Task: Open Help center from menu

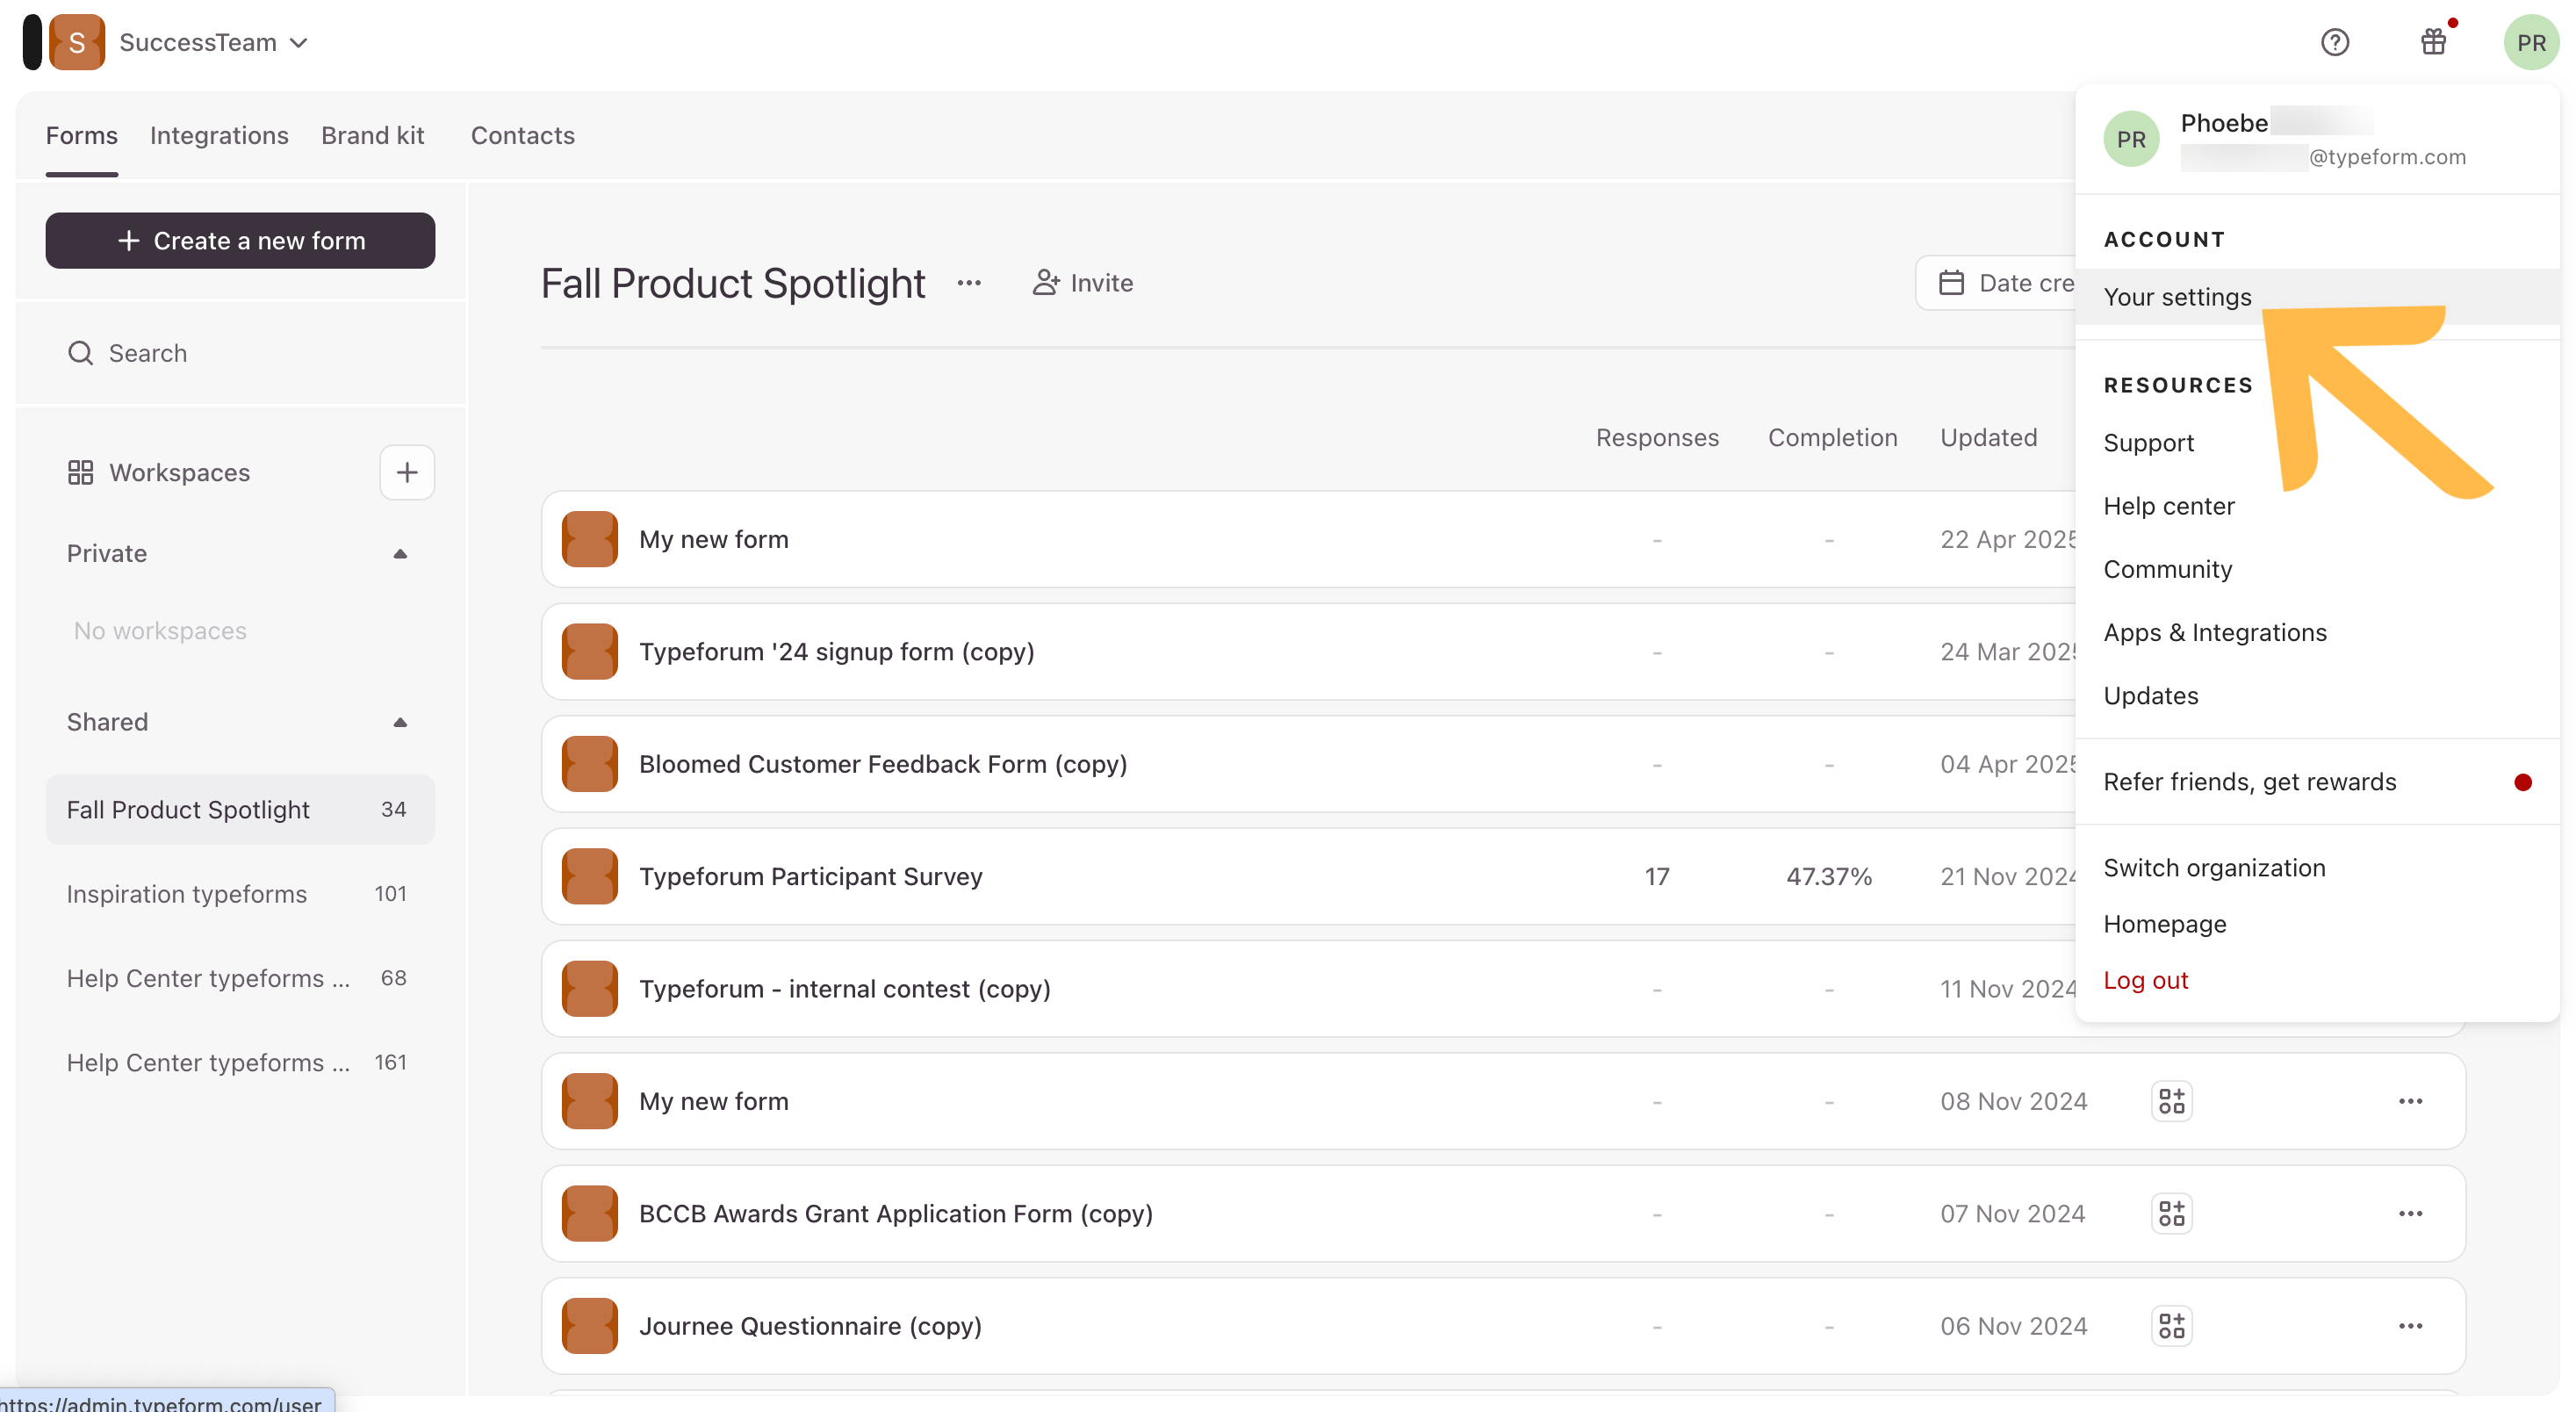Action: [x=2168, y=506]
